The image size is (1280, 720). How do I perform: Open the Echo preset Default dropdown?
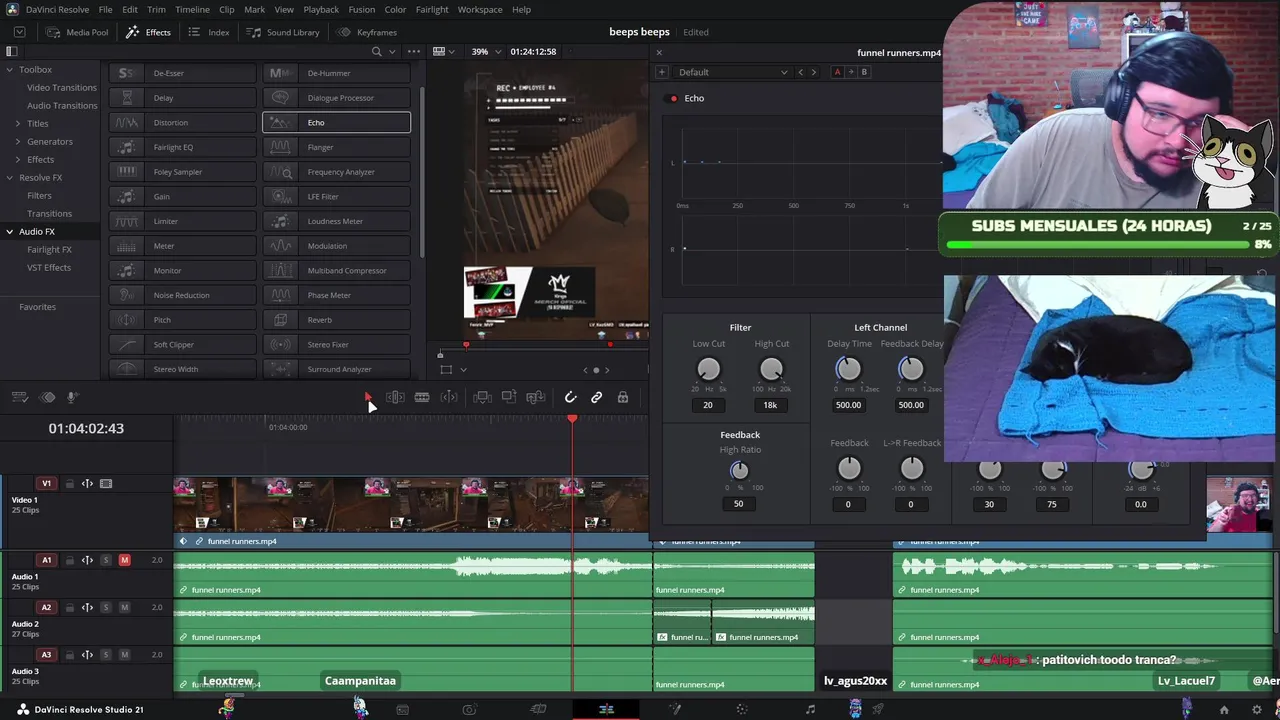coord(733,72)
